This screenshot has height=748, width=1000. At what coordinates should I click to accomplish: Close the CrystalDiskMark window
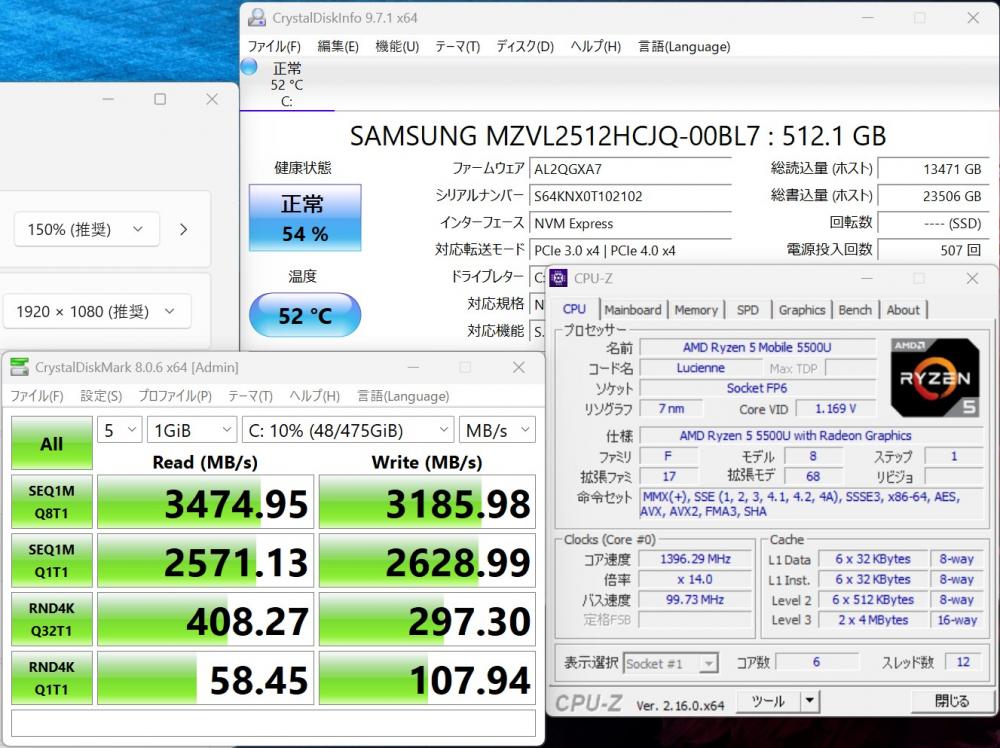518,367
